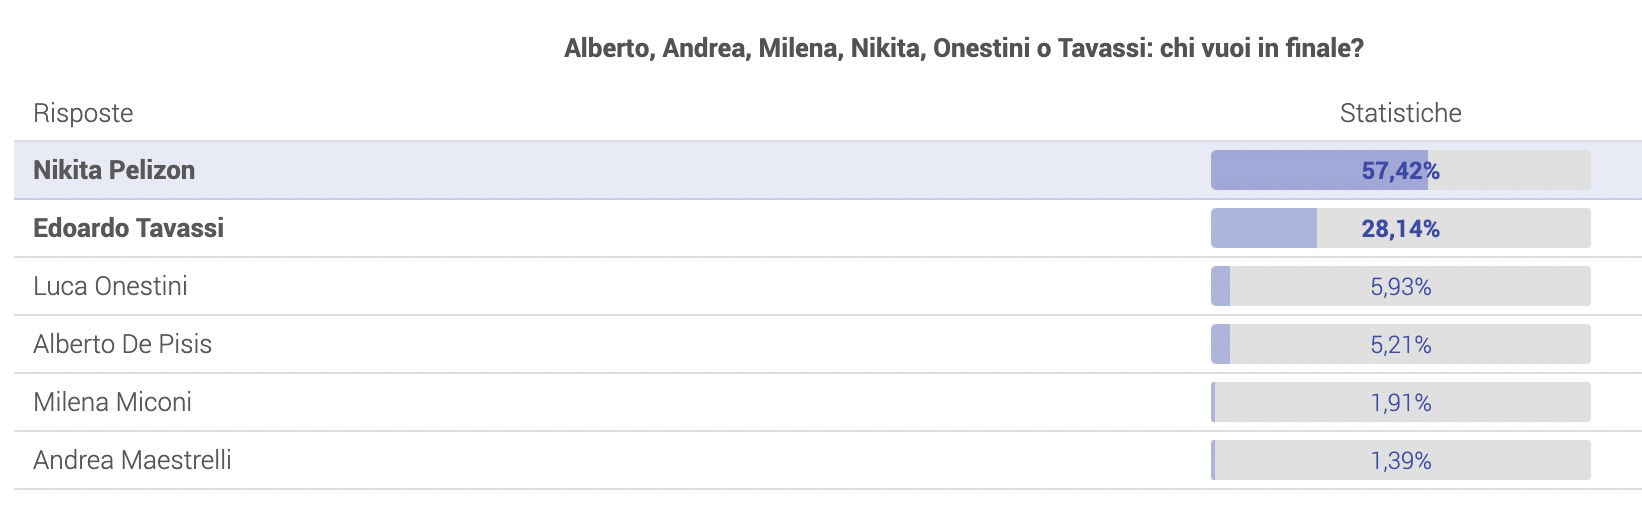1642x506 pixels.
Task: Click the Edoardo Tavassi answer label
Action: [129, 228]
